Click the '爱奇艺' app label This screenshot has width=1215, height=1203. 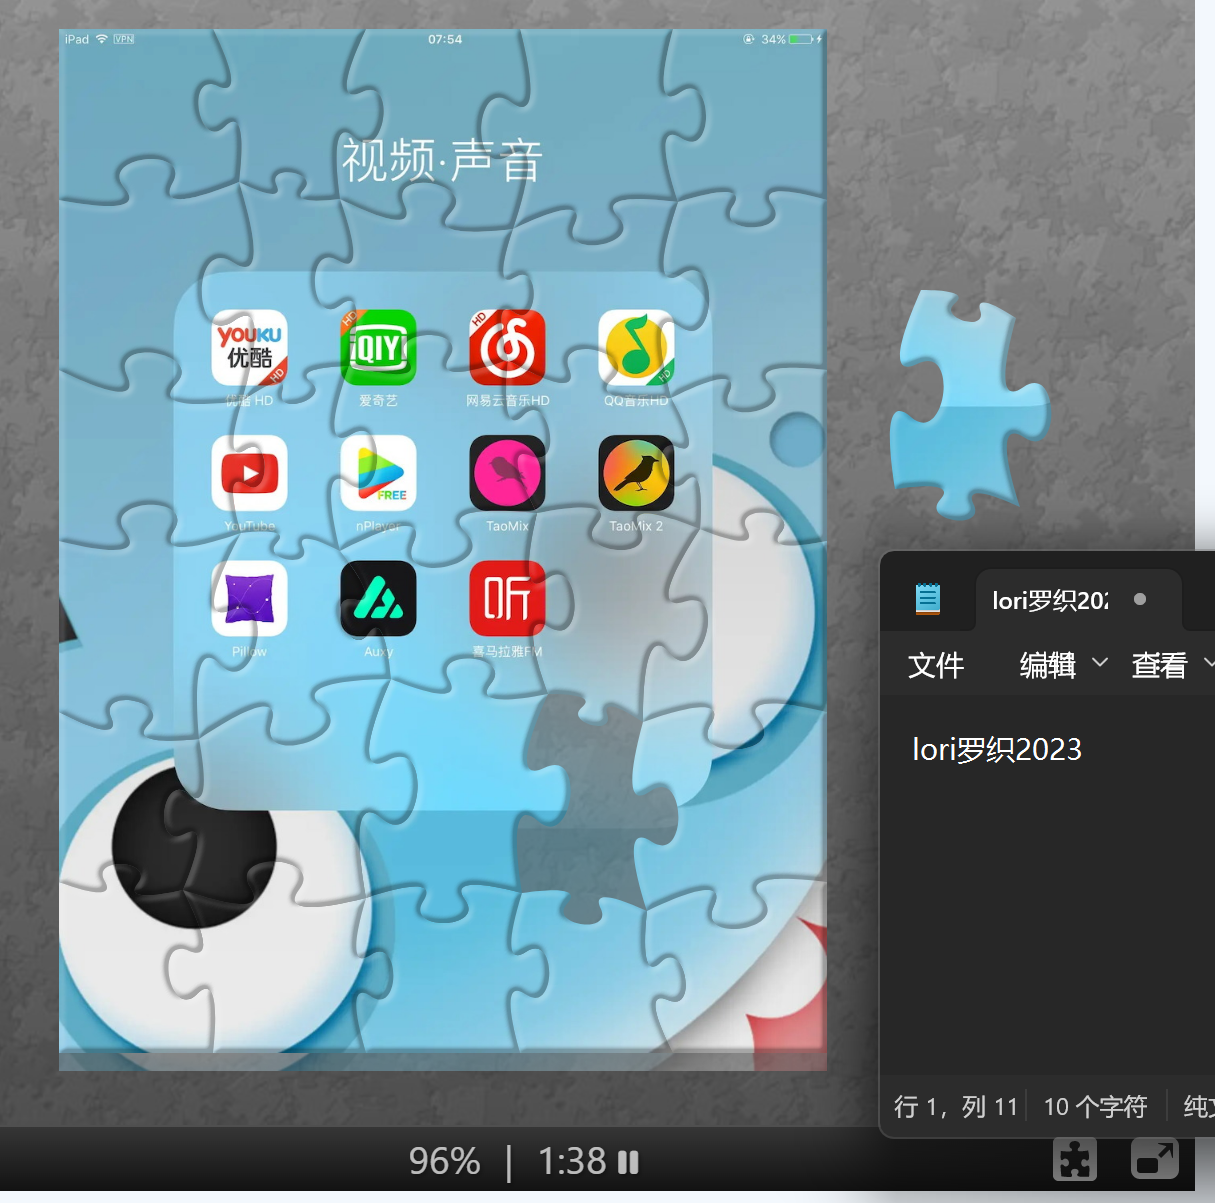[378, 400]
